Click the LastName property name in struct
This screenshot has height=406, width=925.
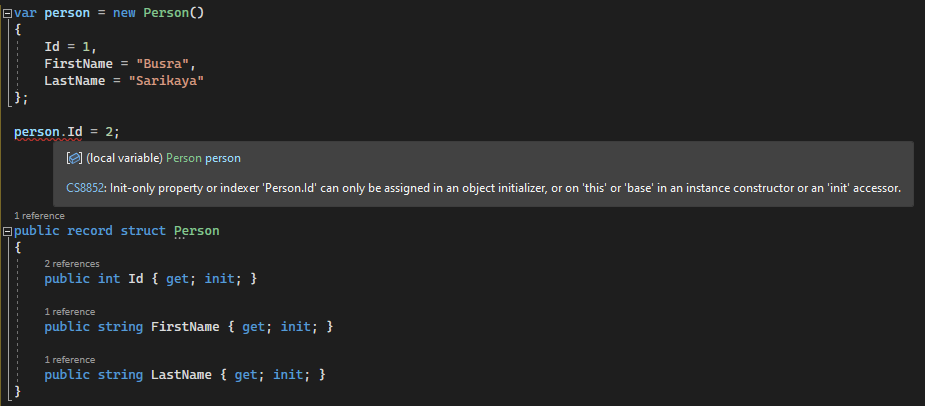click(x=181, y=374)
